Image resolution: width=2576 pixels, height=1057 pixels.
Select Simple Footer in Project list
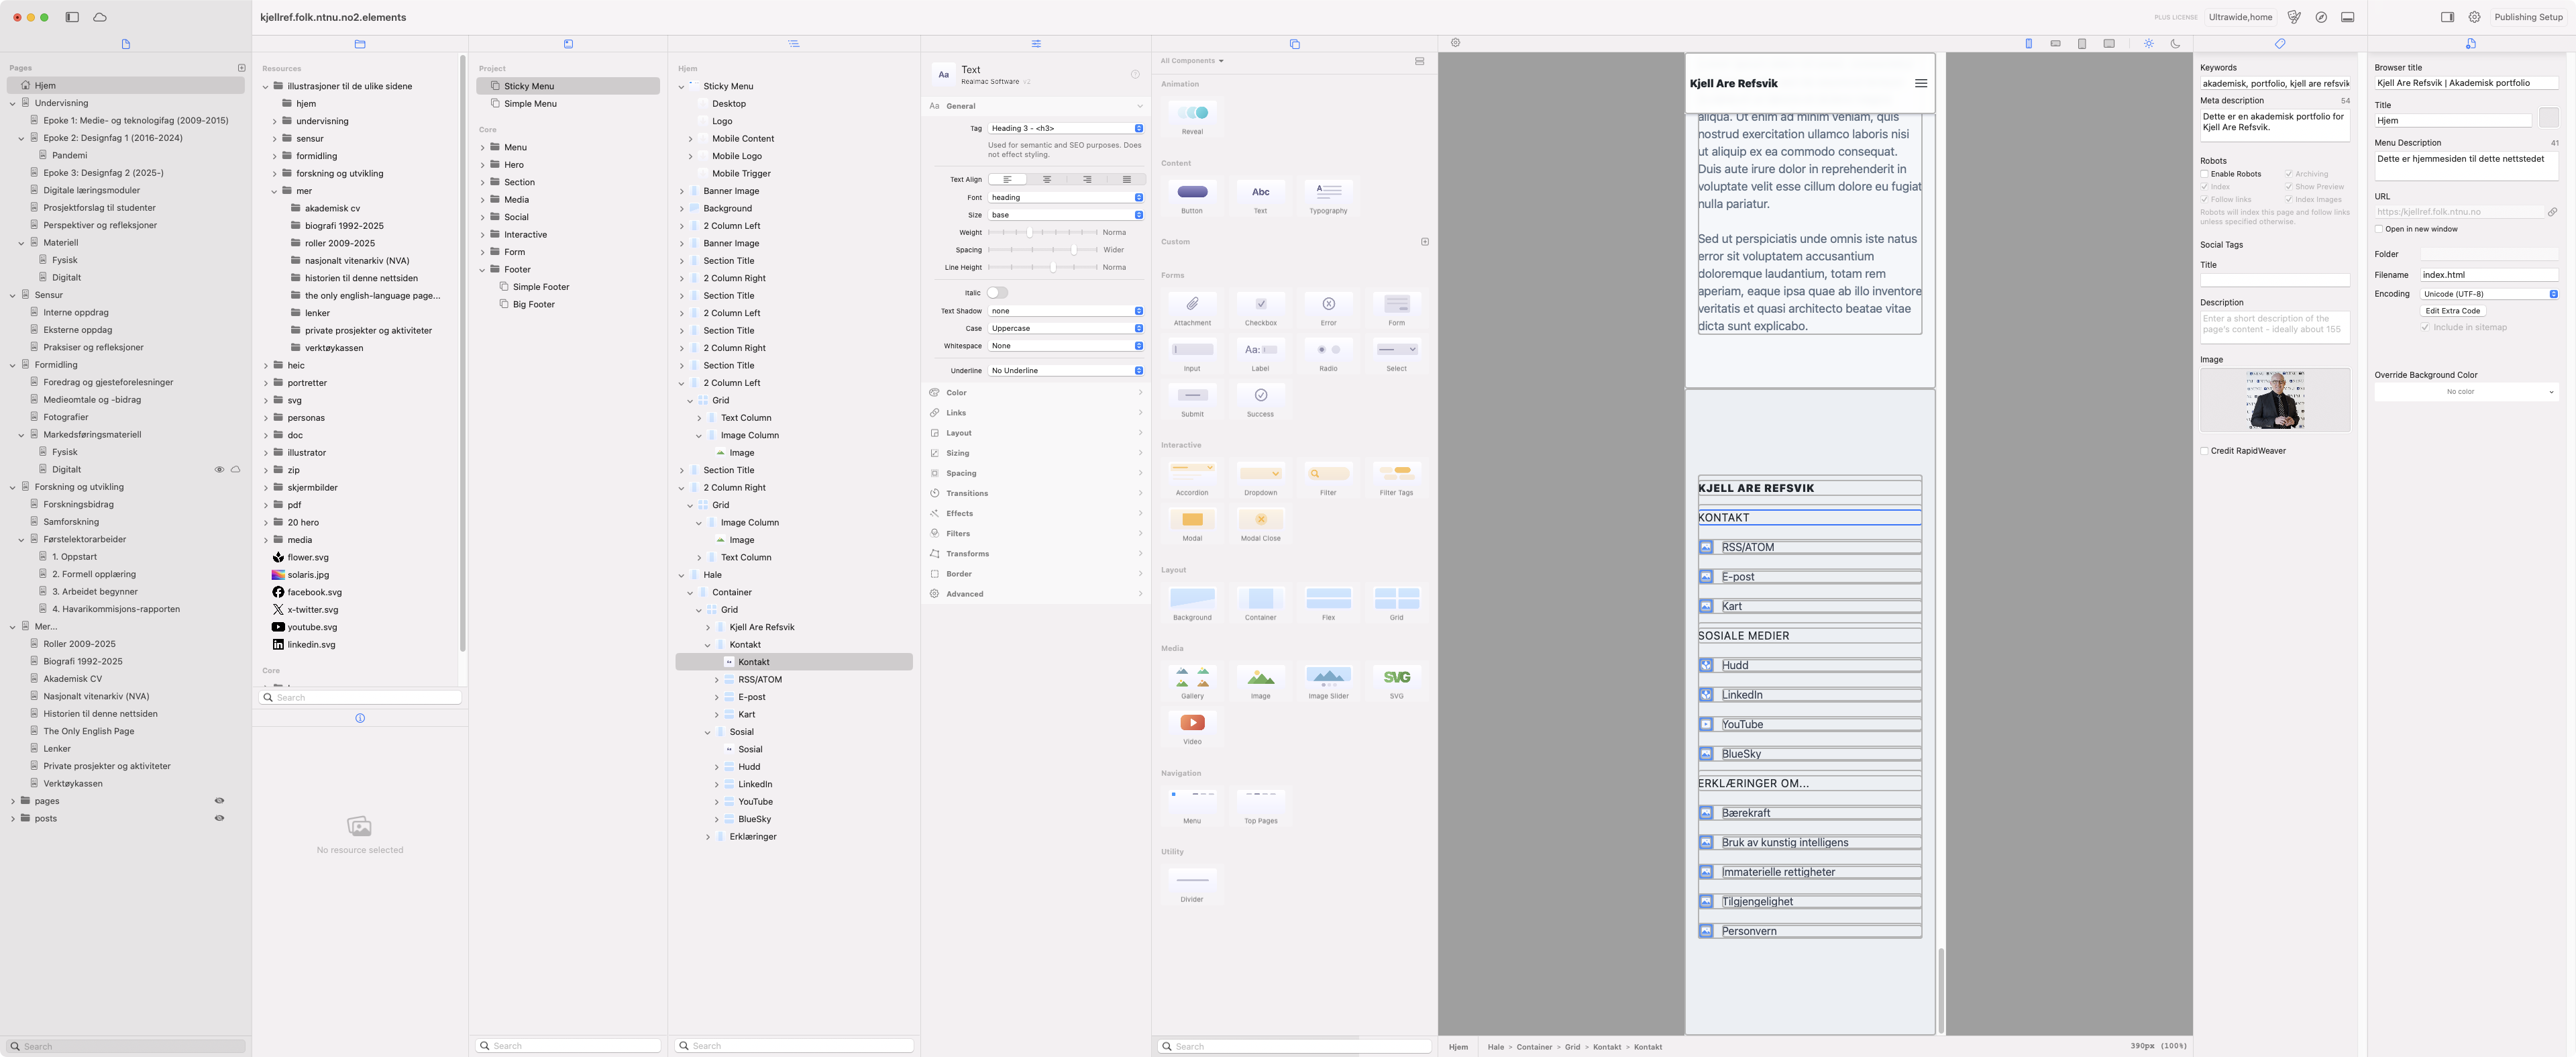point(540,287)
